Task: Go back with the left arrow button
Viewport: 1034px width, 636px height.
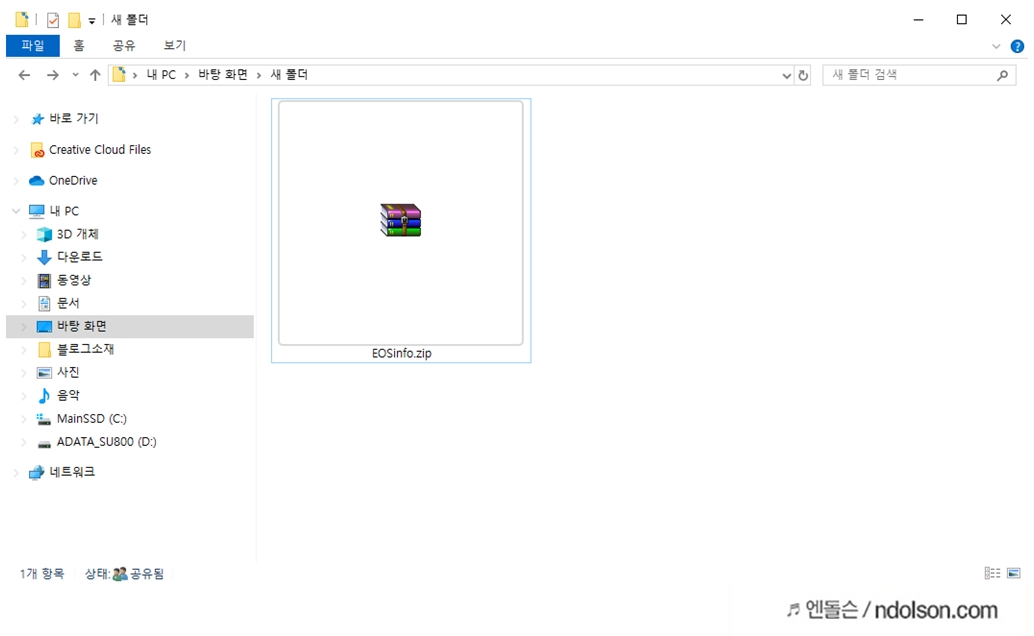Action: tap(24, 75)
